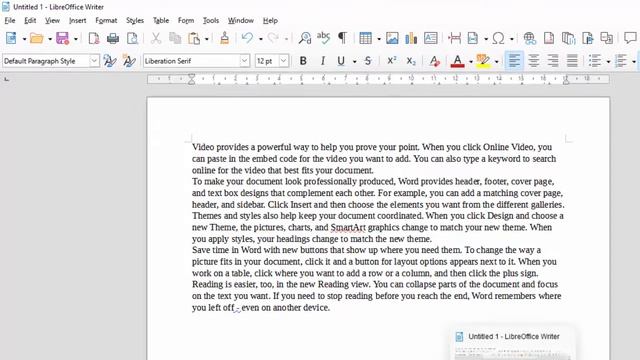Screen dimensions: 640x360
Task: Toggle Strikethrough formatting
Action: (368, 61)
